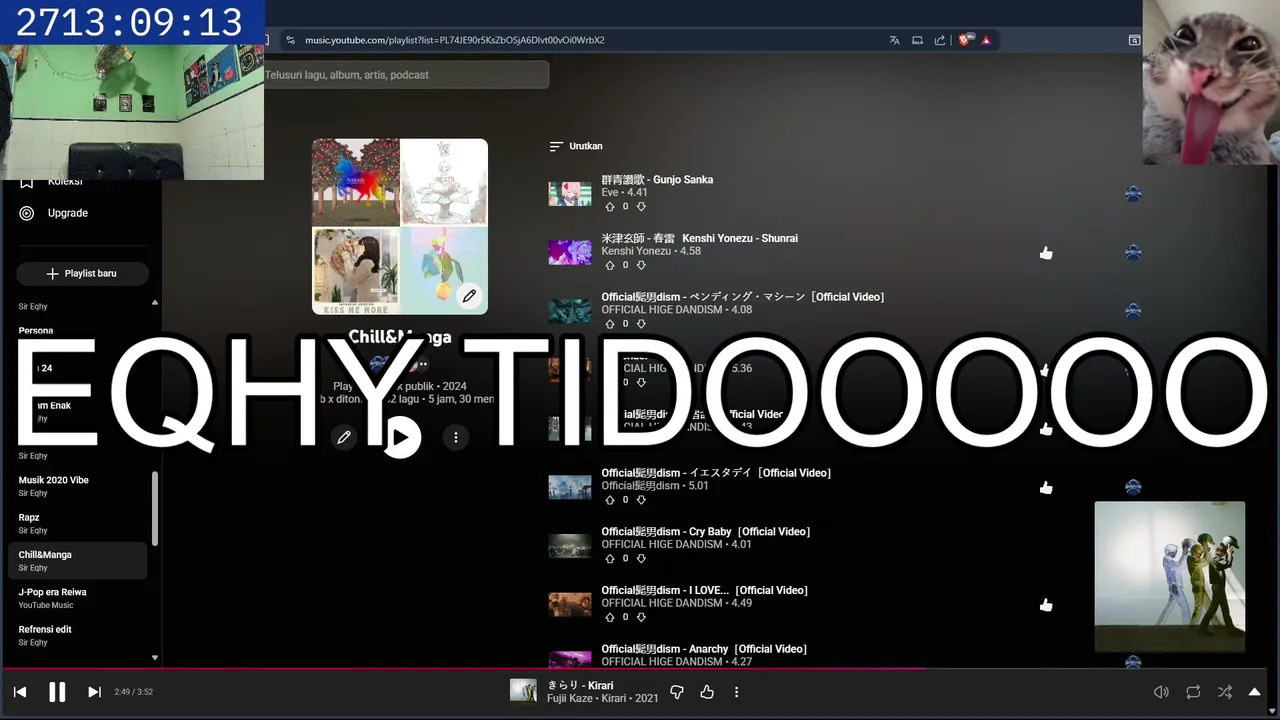Like the song Kirari in player bar

(x=707, y=692)
